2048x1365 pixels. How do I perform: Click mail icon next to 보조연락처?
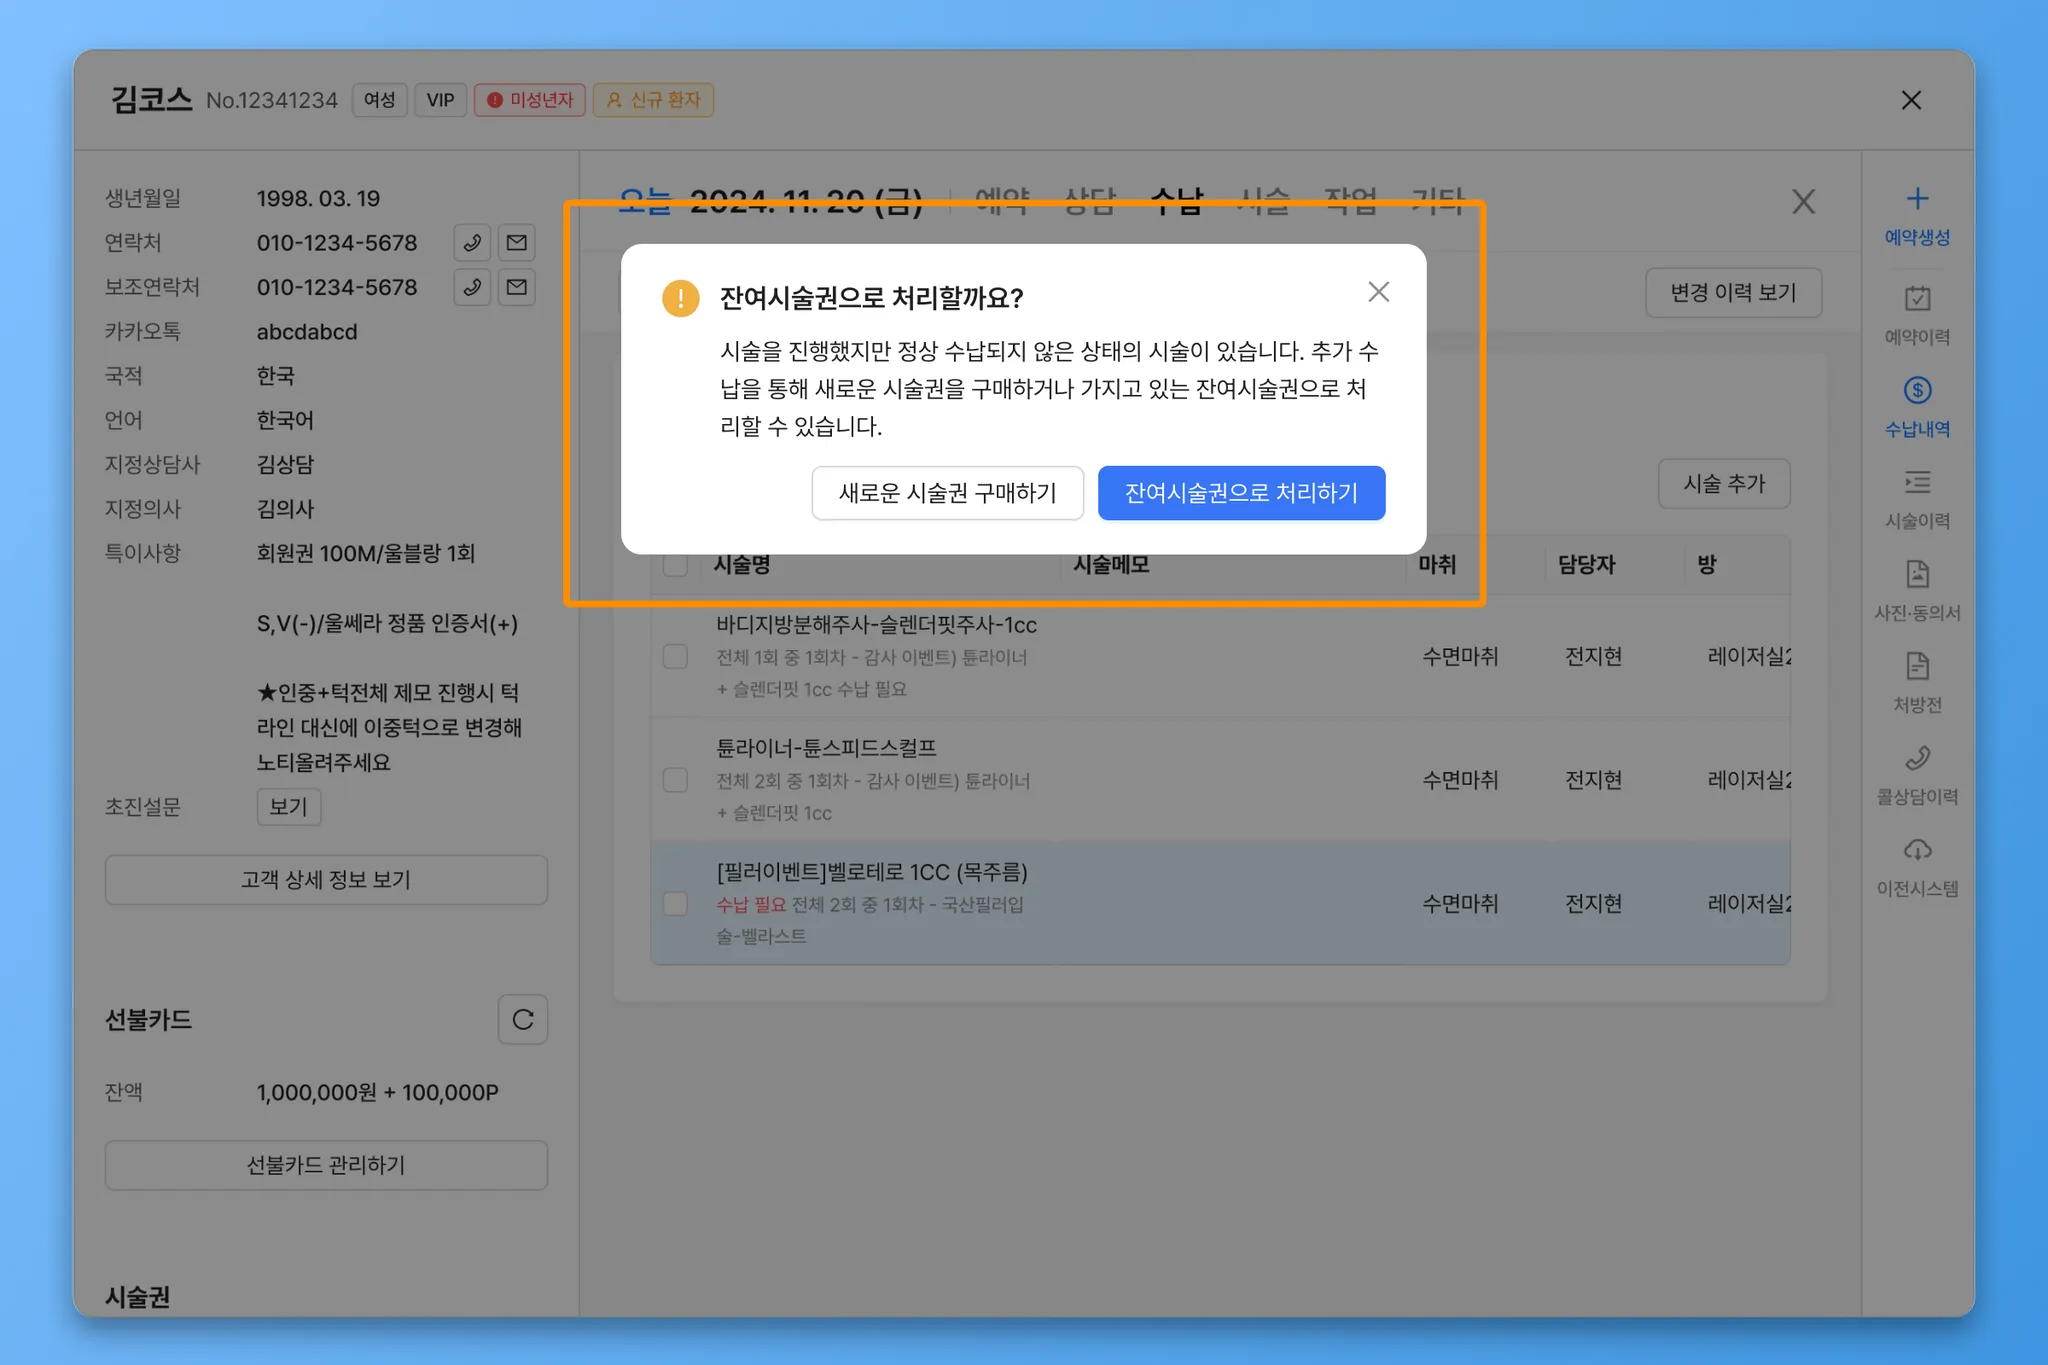click(516, 288)
